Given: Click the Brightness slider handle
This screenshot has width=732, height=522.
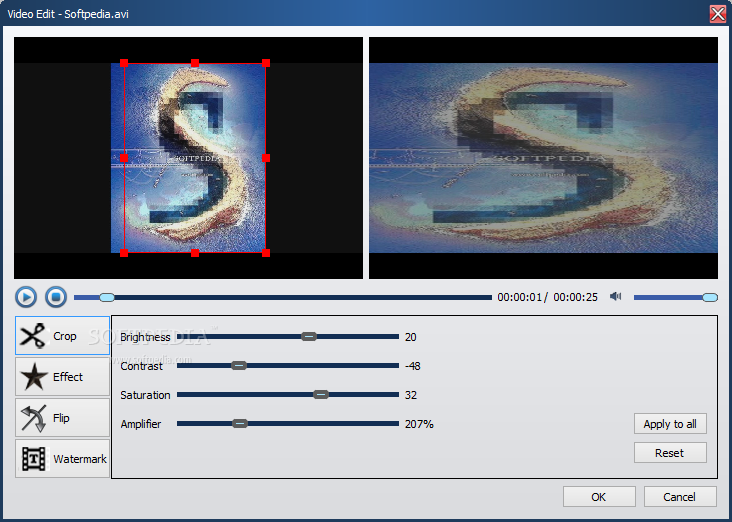Looking at the screenshot, I should [x=309, y=337].
